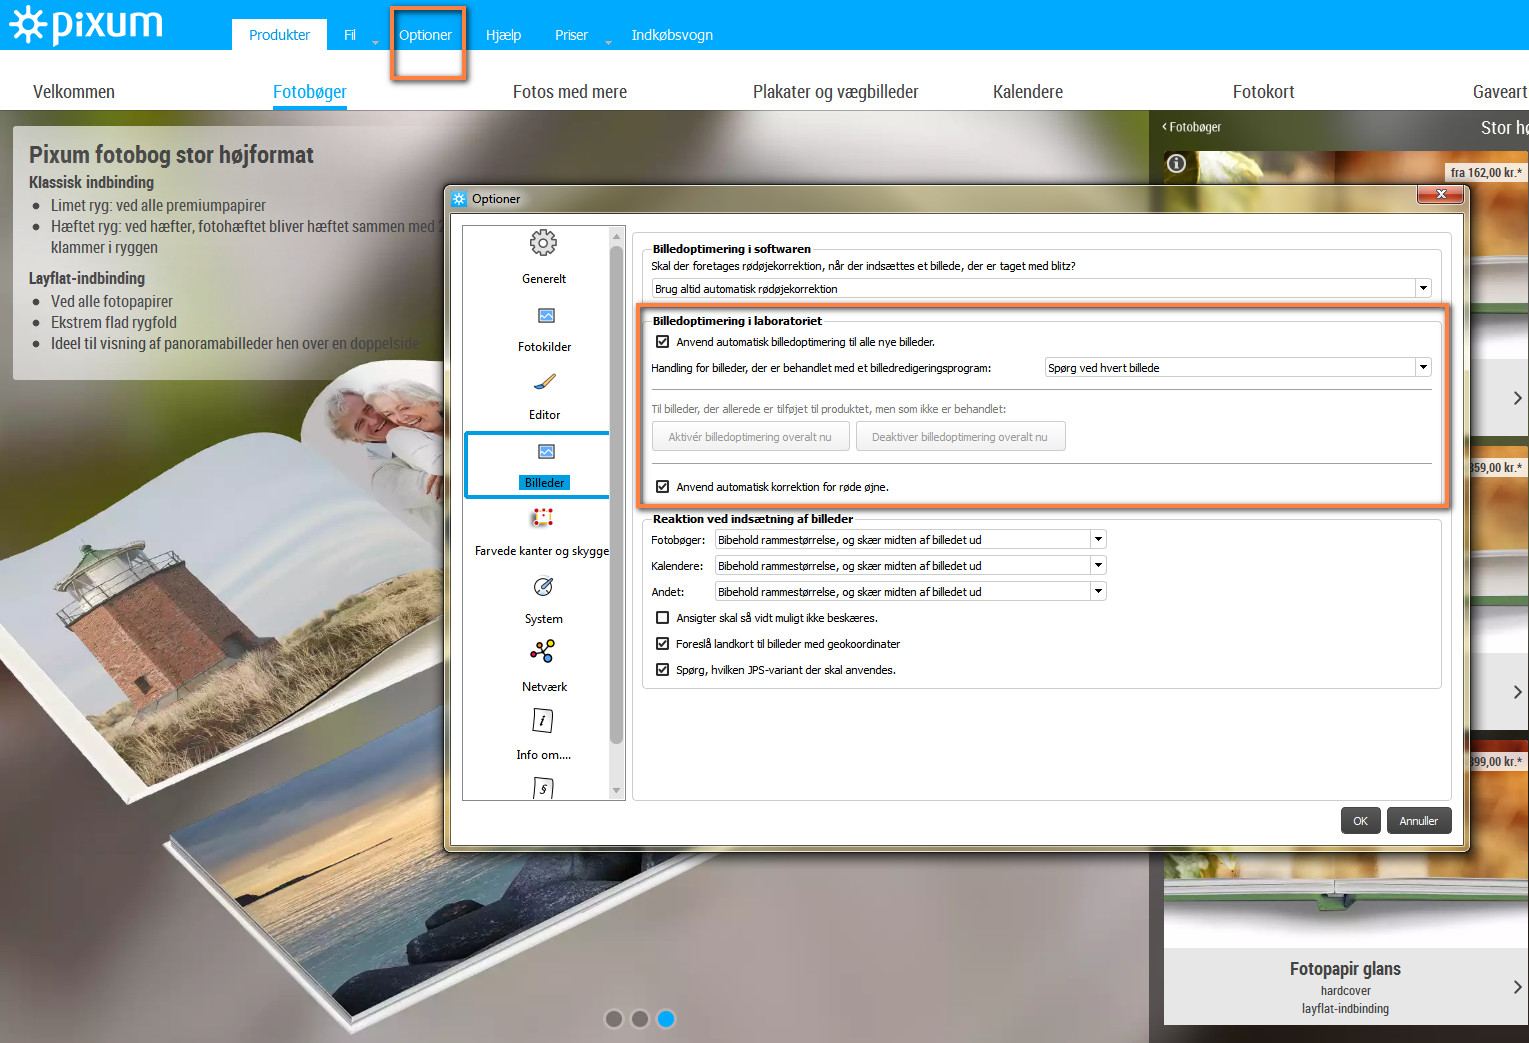Enable 'Ansigter skal ikke beskæres' checkbox

pyautogui.click(x=662, y=618)
